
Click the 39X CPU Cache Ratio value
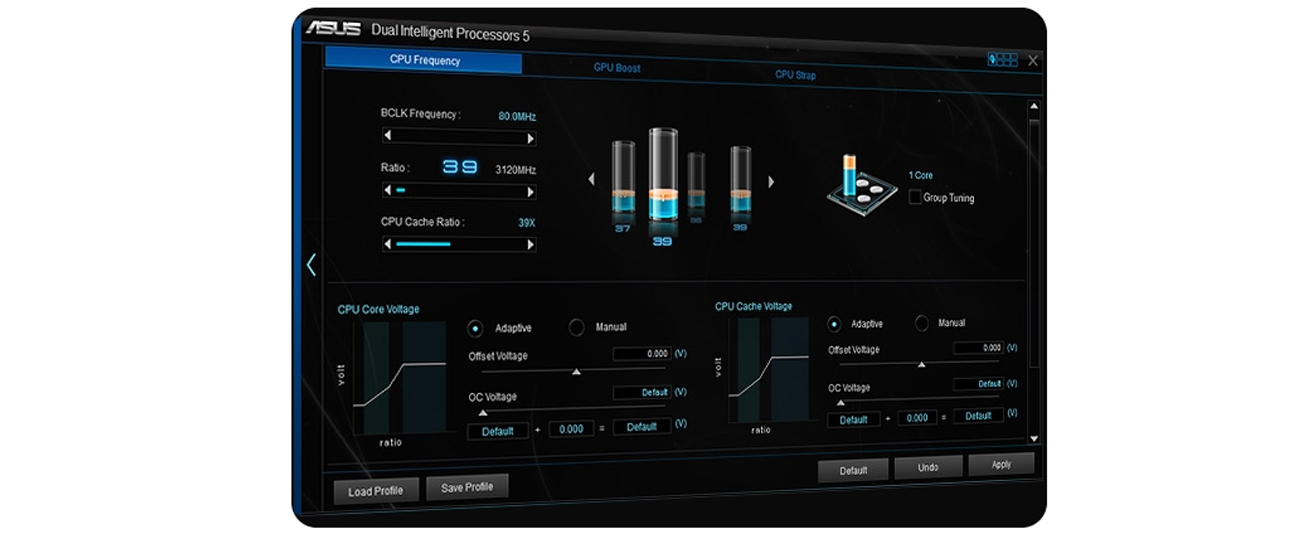pos(527,223)
